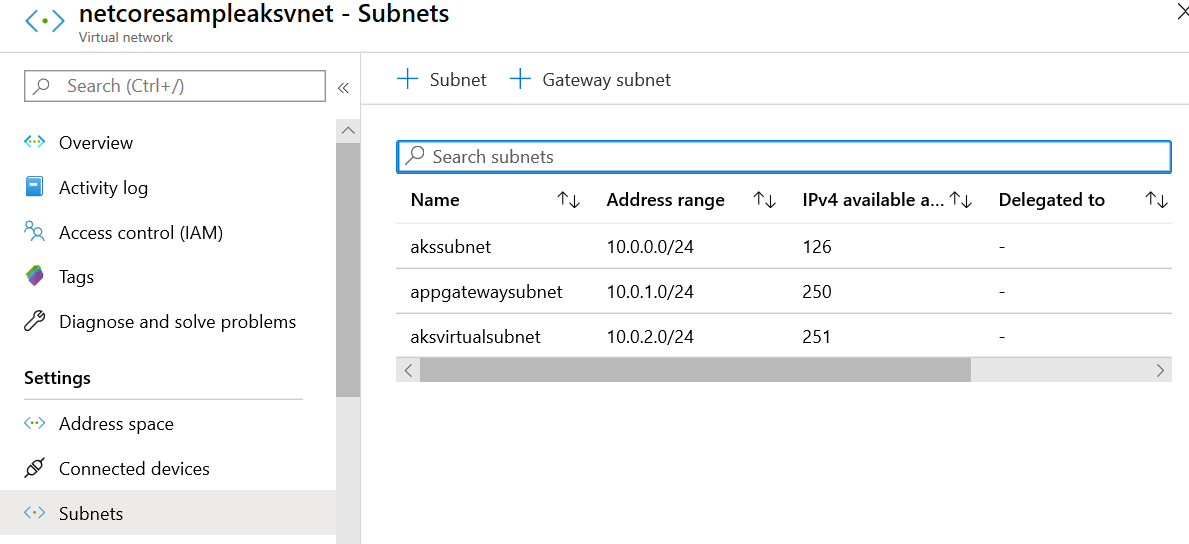Viewport: 1189px width, 544px height.
Task: Sort subnets by Name column arrows
Action: coord(568,200)
